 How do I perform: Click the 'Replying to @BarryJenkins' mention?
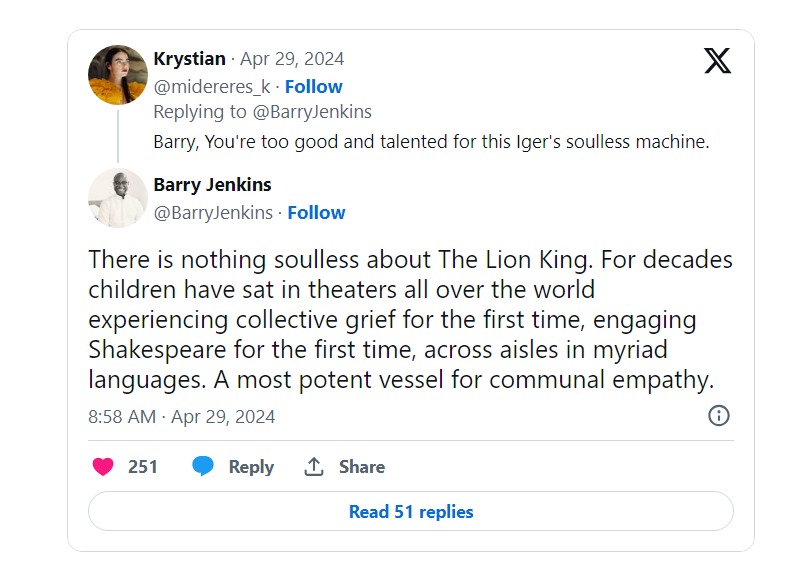click(x=311, y=112)
